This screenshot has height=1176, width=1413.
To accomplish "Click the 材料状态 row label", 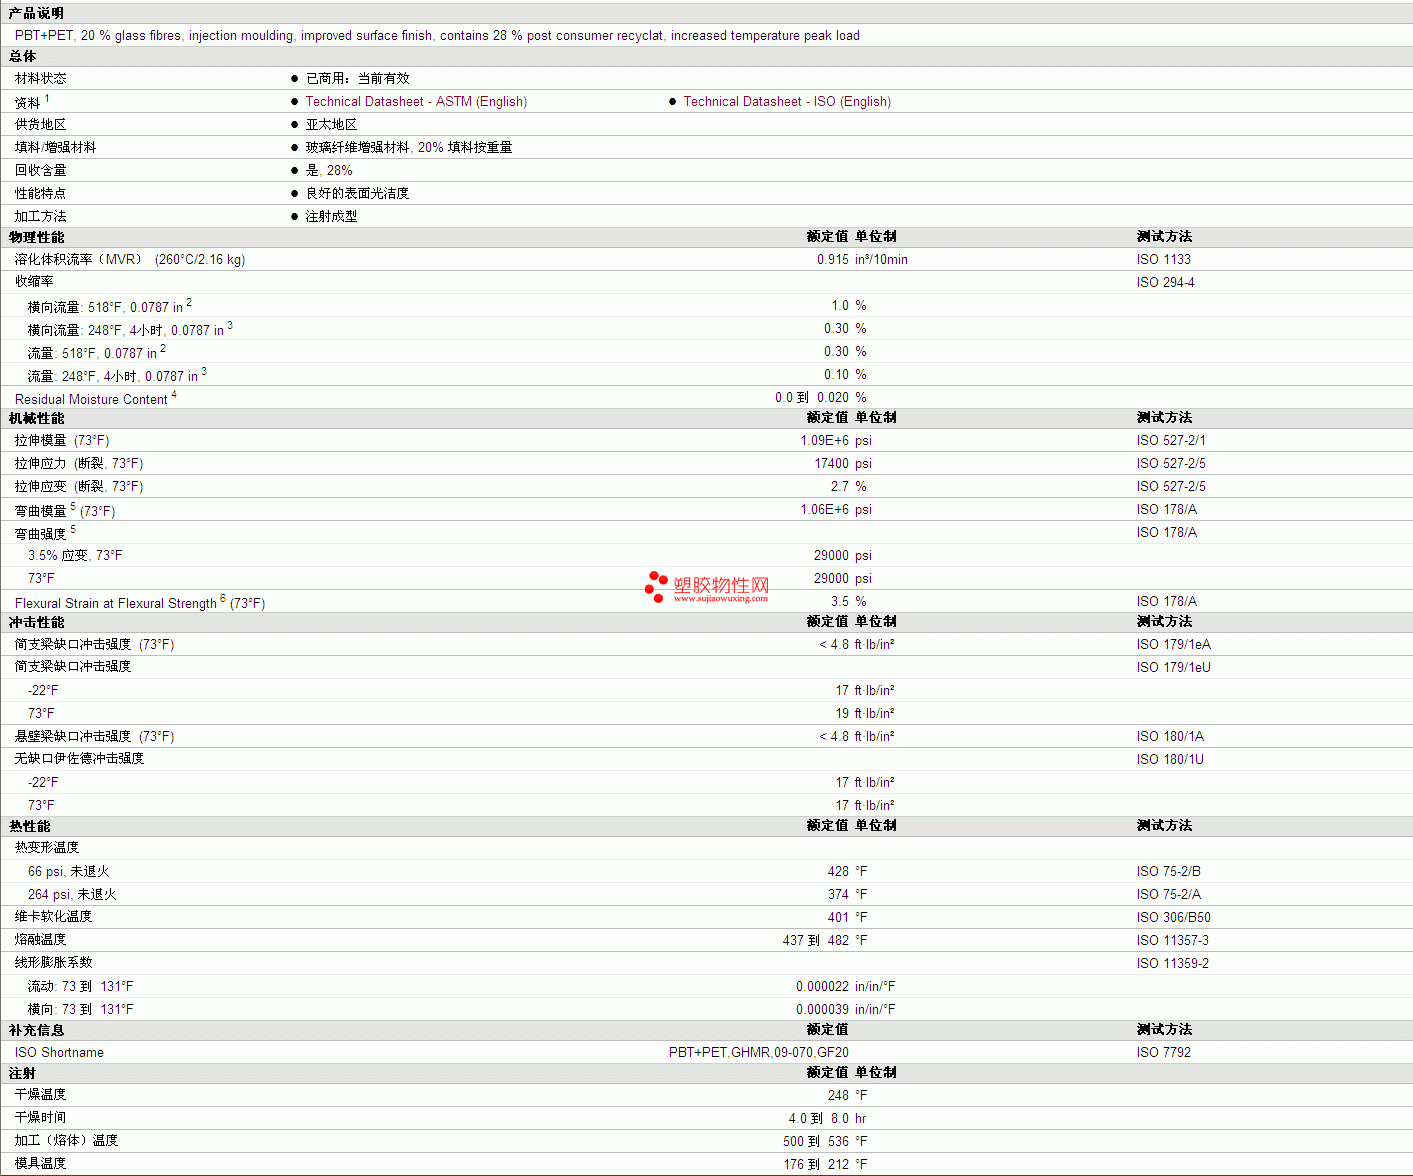I will 41,78.
